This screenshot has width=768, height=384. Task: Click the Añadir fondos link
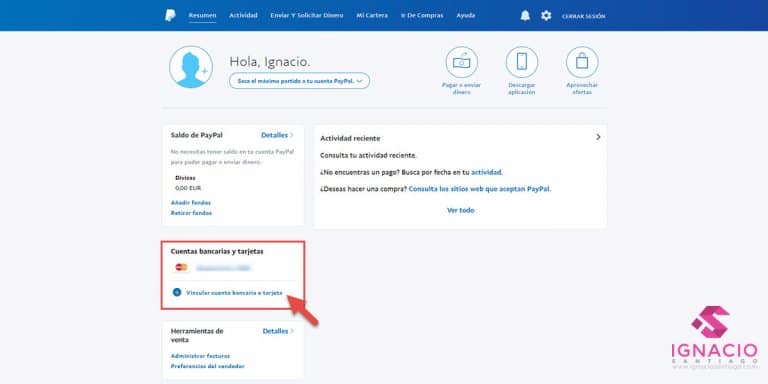(191, 203)
